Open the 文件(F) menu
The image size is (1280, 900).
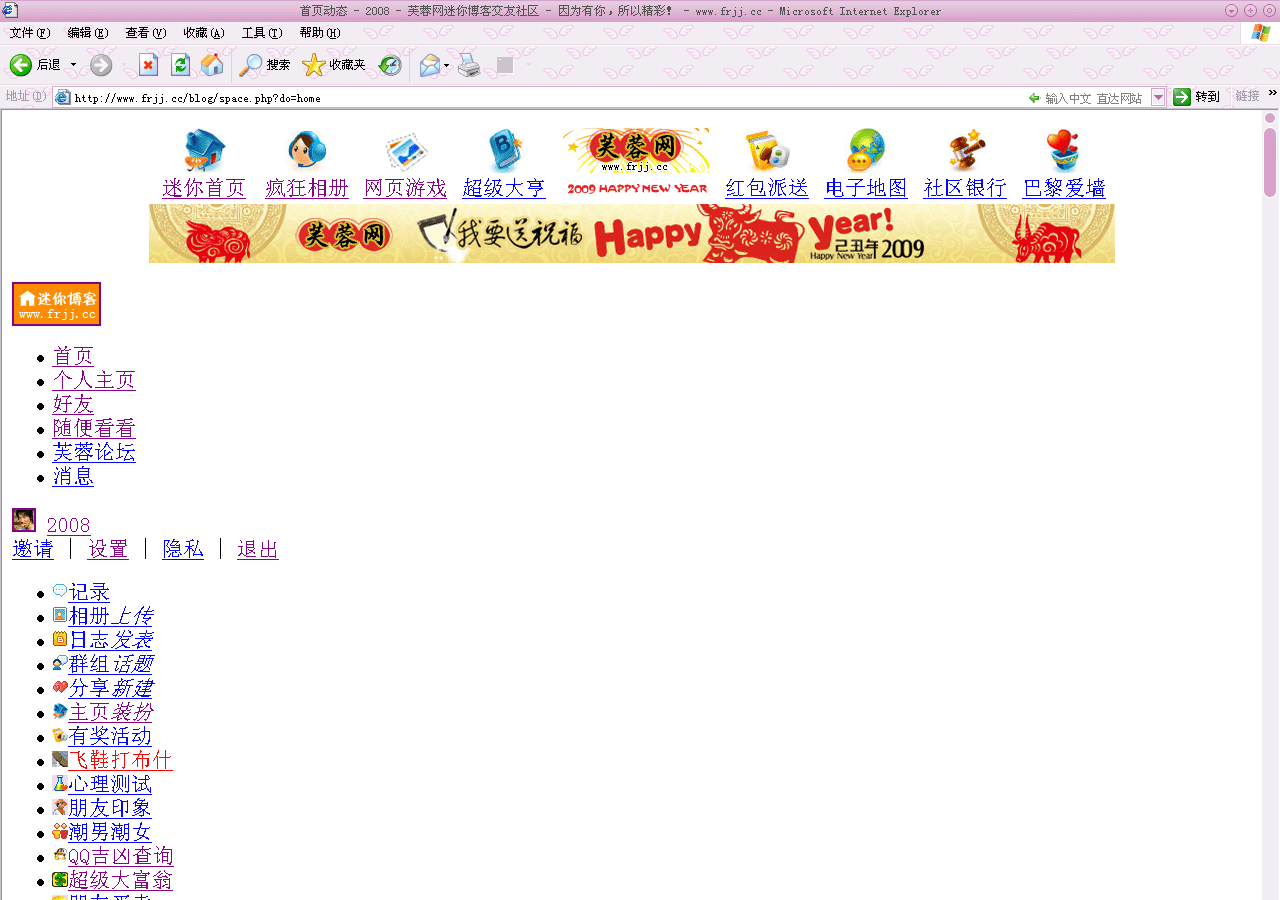pyautogui.click(x=30, y=33)
